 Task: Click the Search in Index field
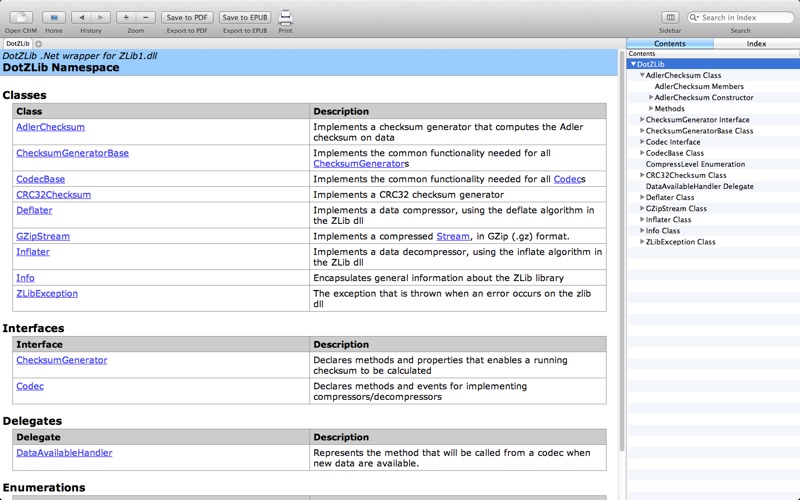tap(740, 17)
